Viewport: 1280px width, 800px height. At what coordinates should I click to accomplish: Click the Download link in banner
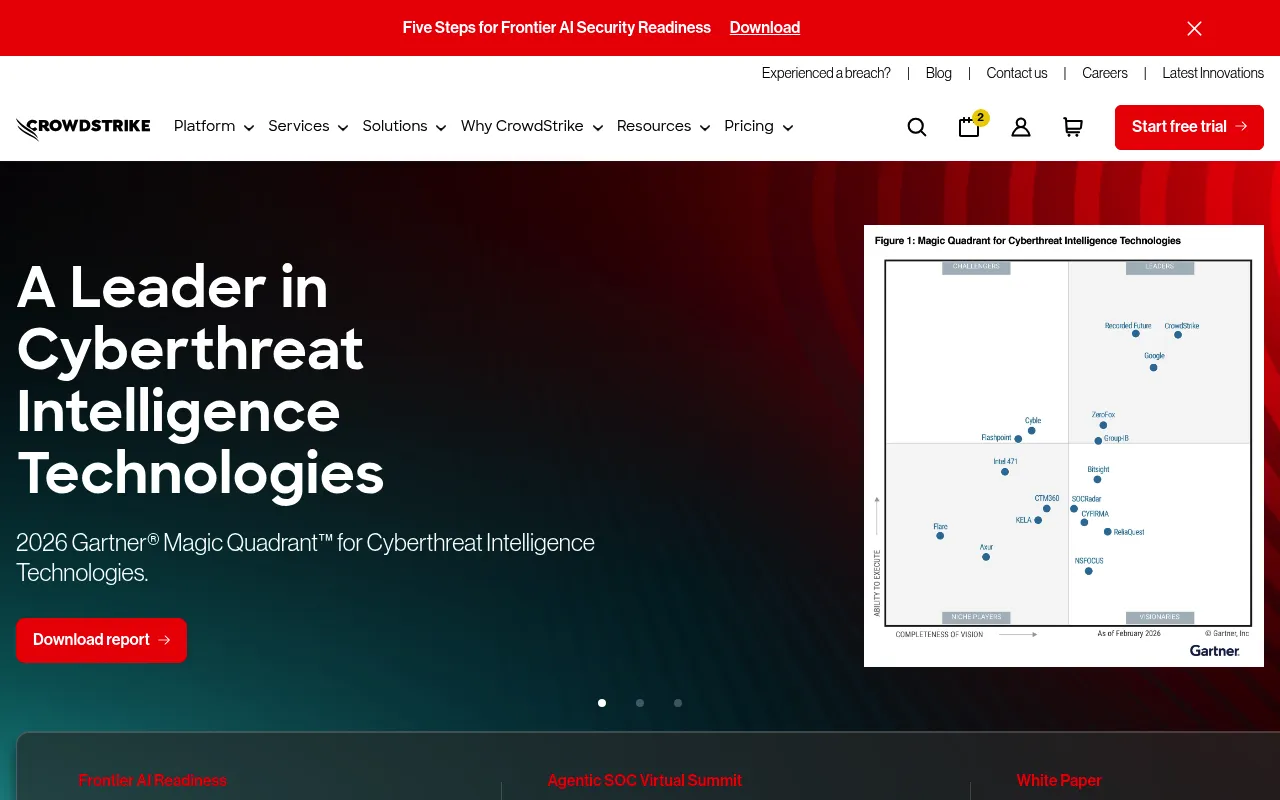[x=765, y=28]
